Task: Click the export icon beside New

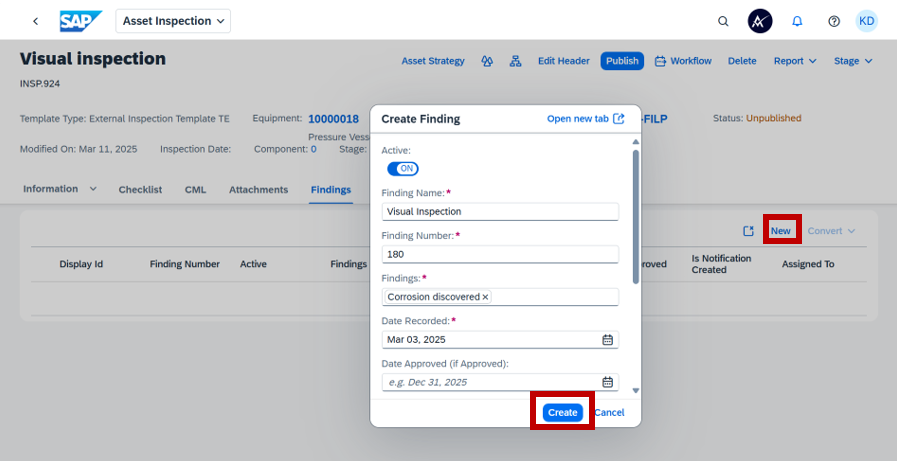Action: [748, 231]
